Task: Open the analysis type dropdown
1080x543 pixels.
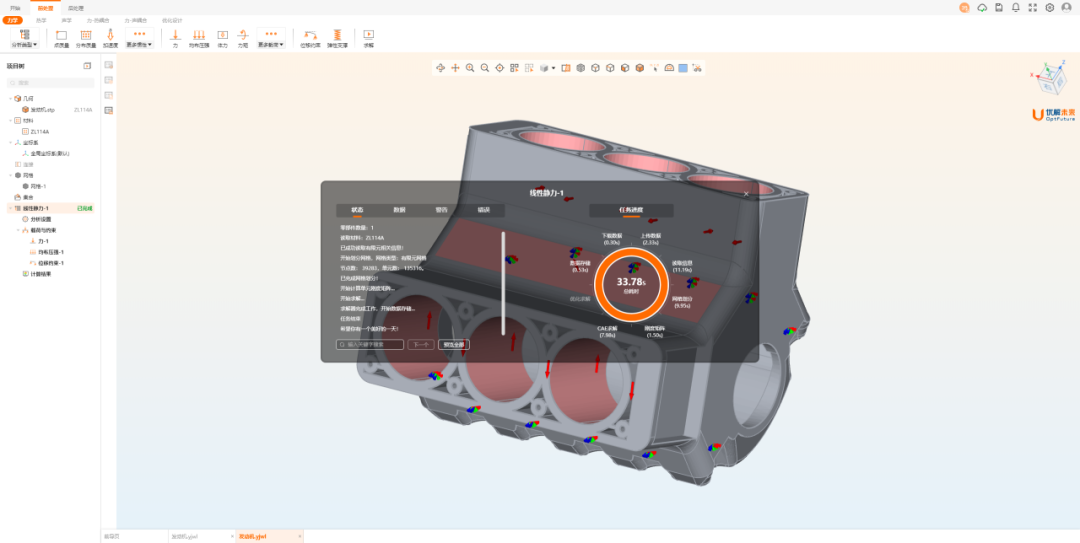Action: [24, 36]
